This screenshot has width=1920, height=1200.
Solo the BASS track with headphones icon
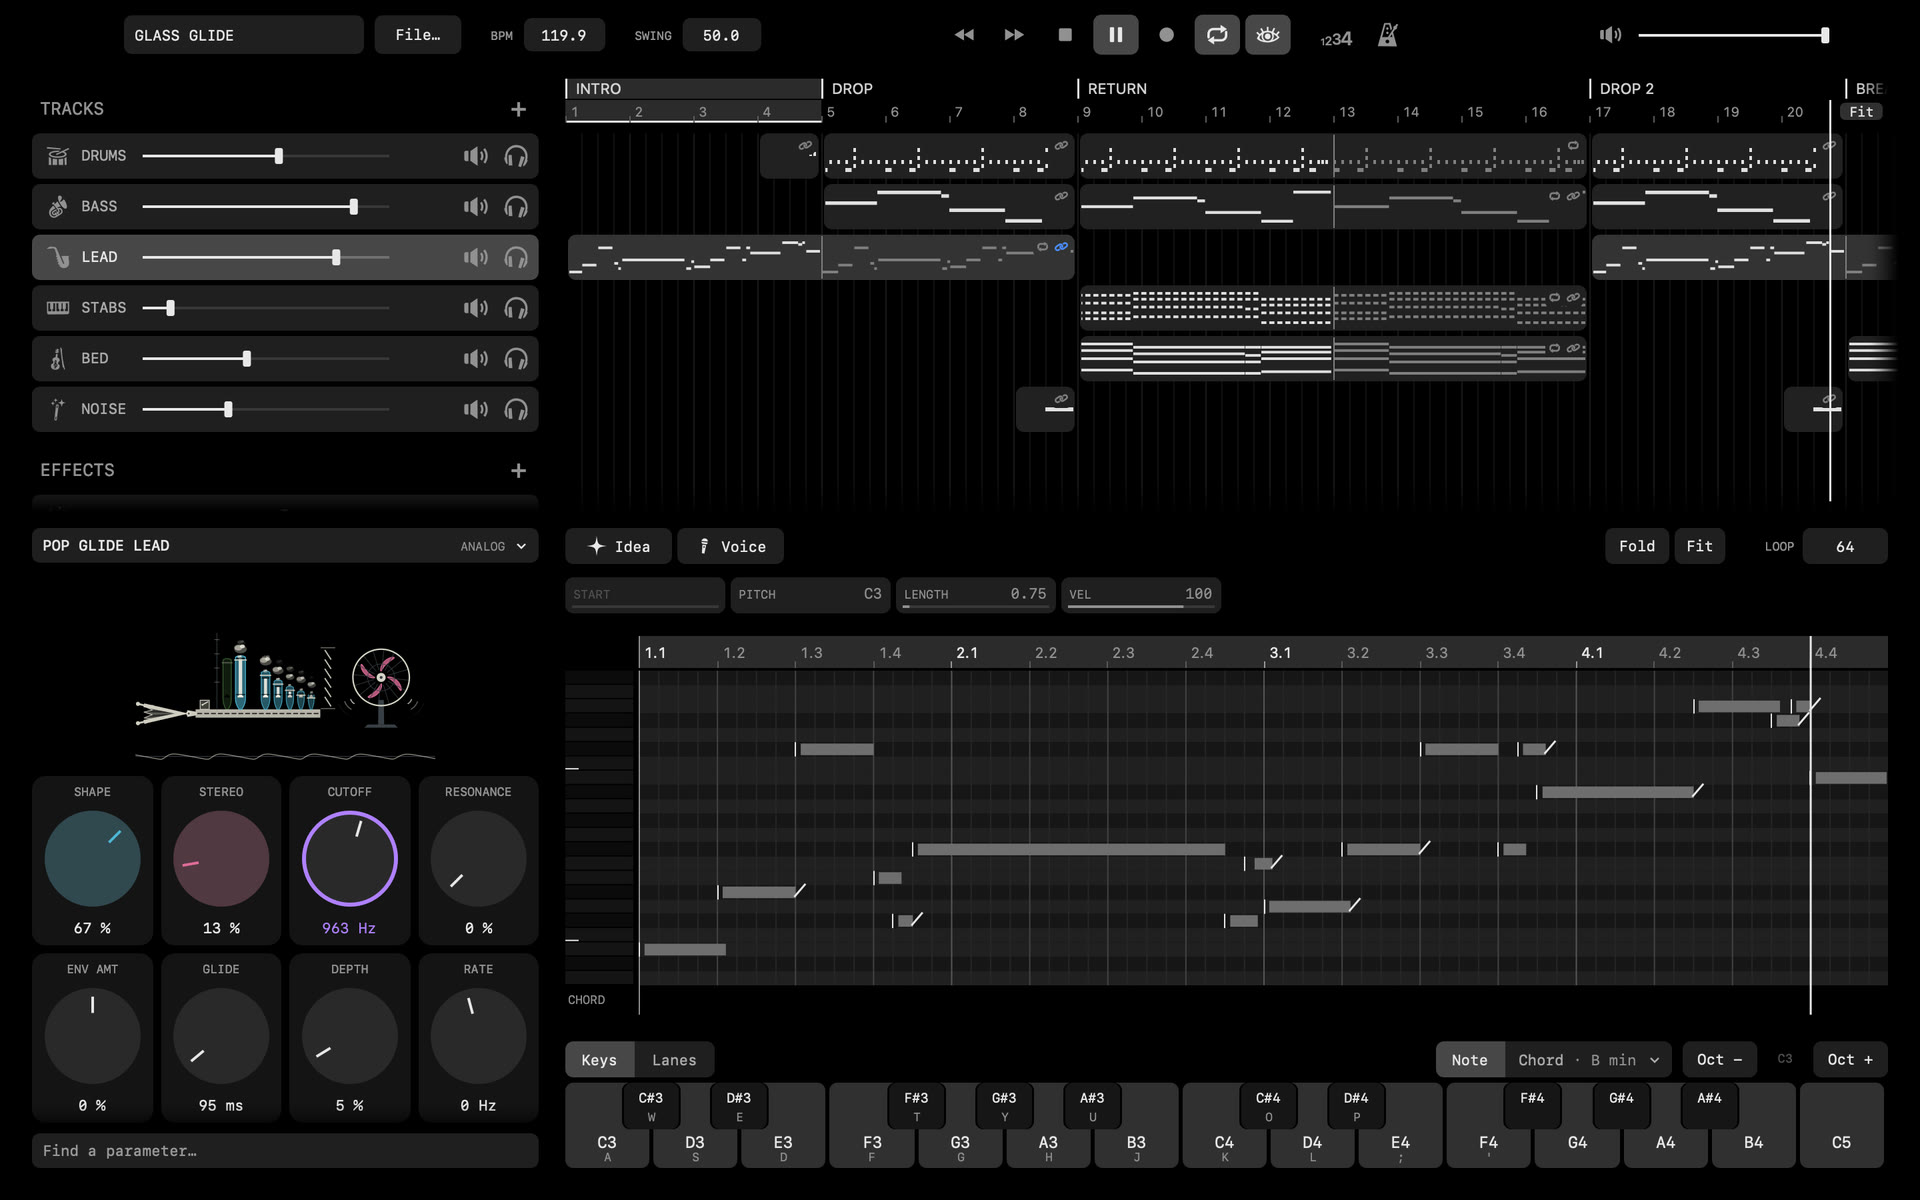pyautogui.click(x=516, y=207)
